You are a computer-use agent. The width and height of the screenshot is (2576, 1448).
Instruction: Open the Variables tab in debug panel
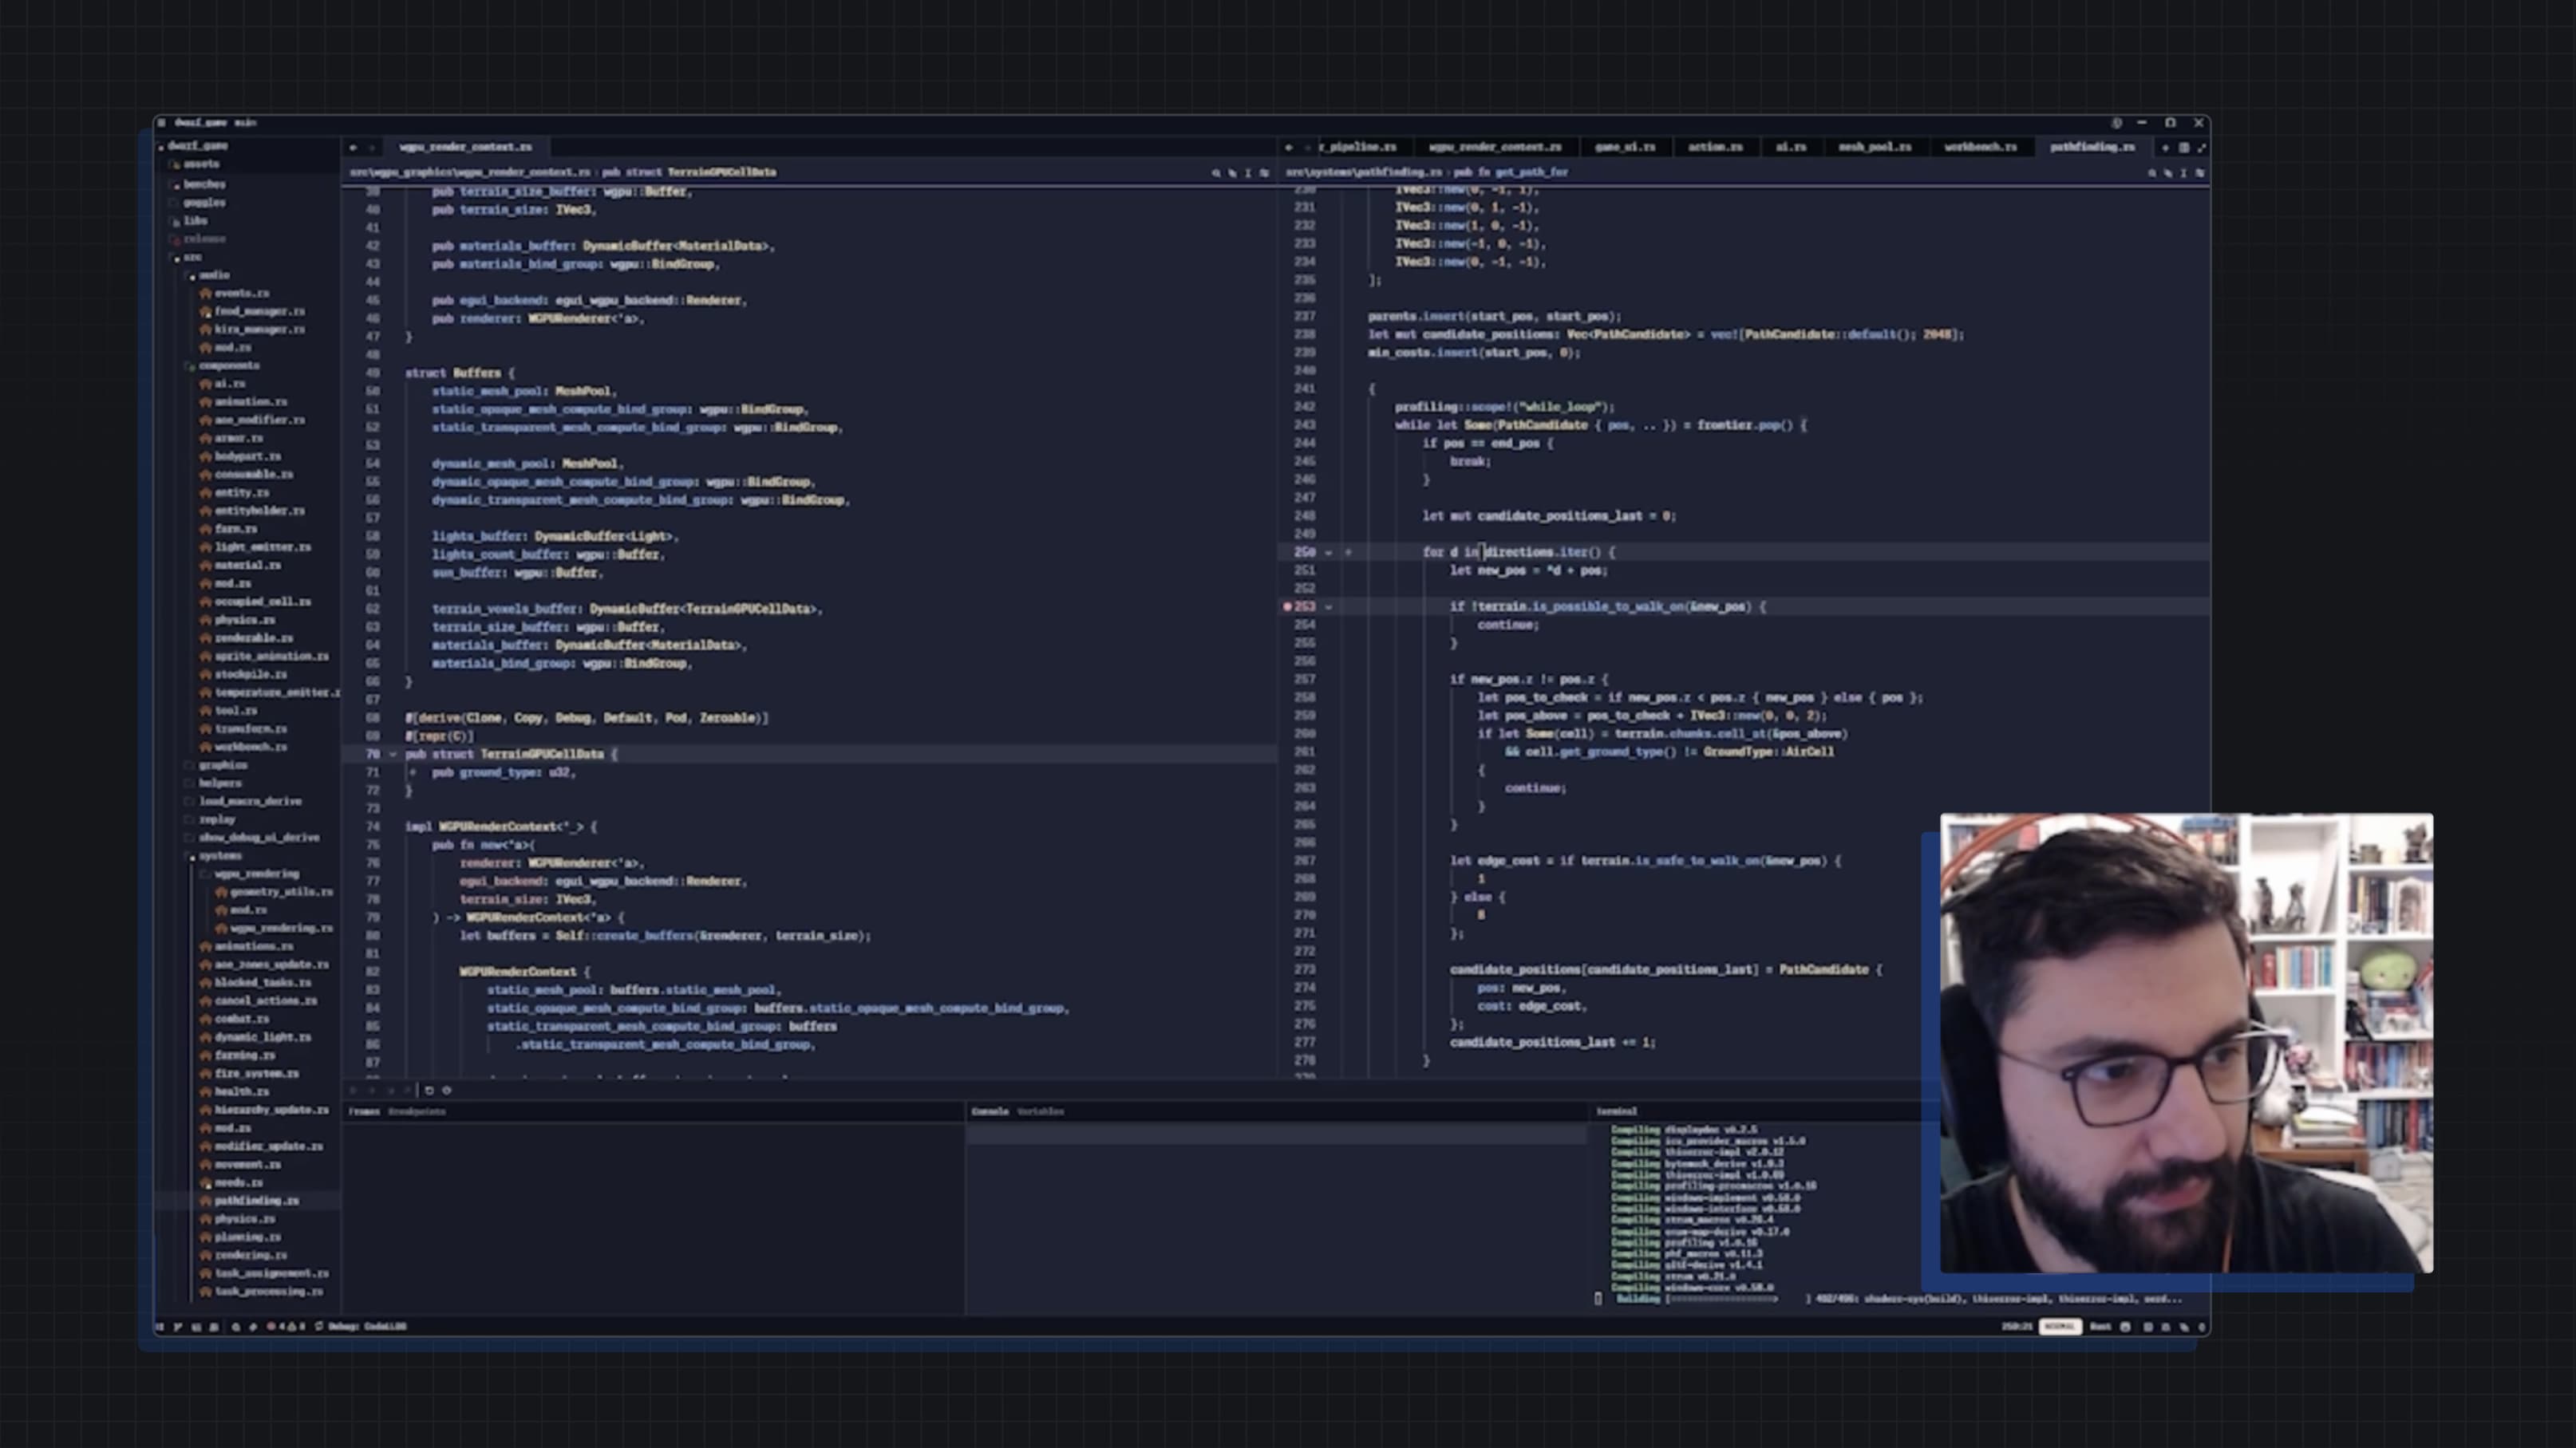point(1040,1111)
